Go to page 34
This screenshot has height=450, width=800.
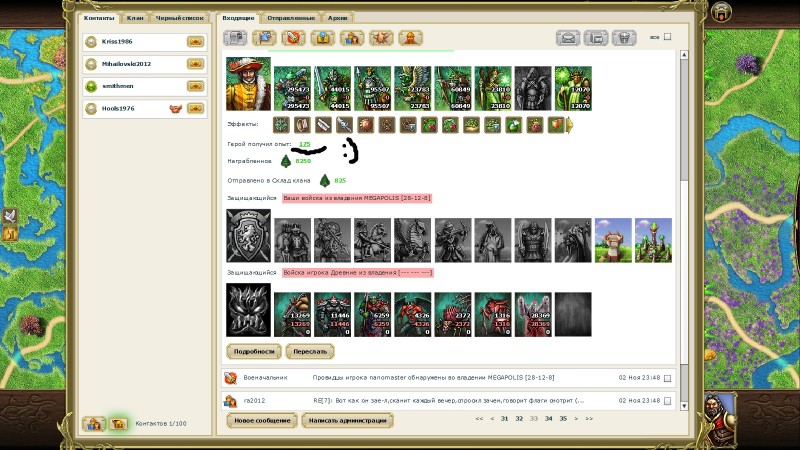point(548,418)
